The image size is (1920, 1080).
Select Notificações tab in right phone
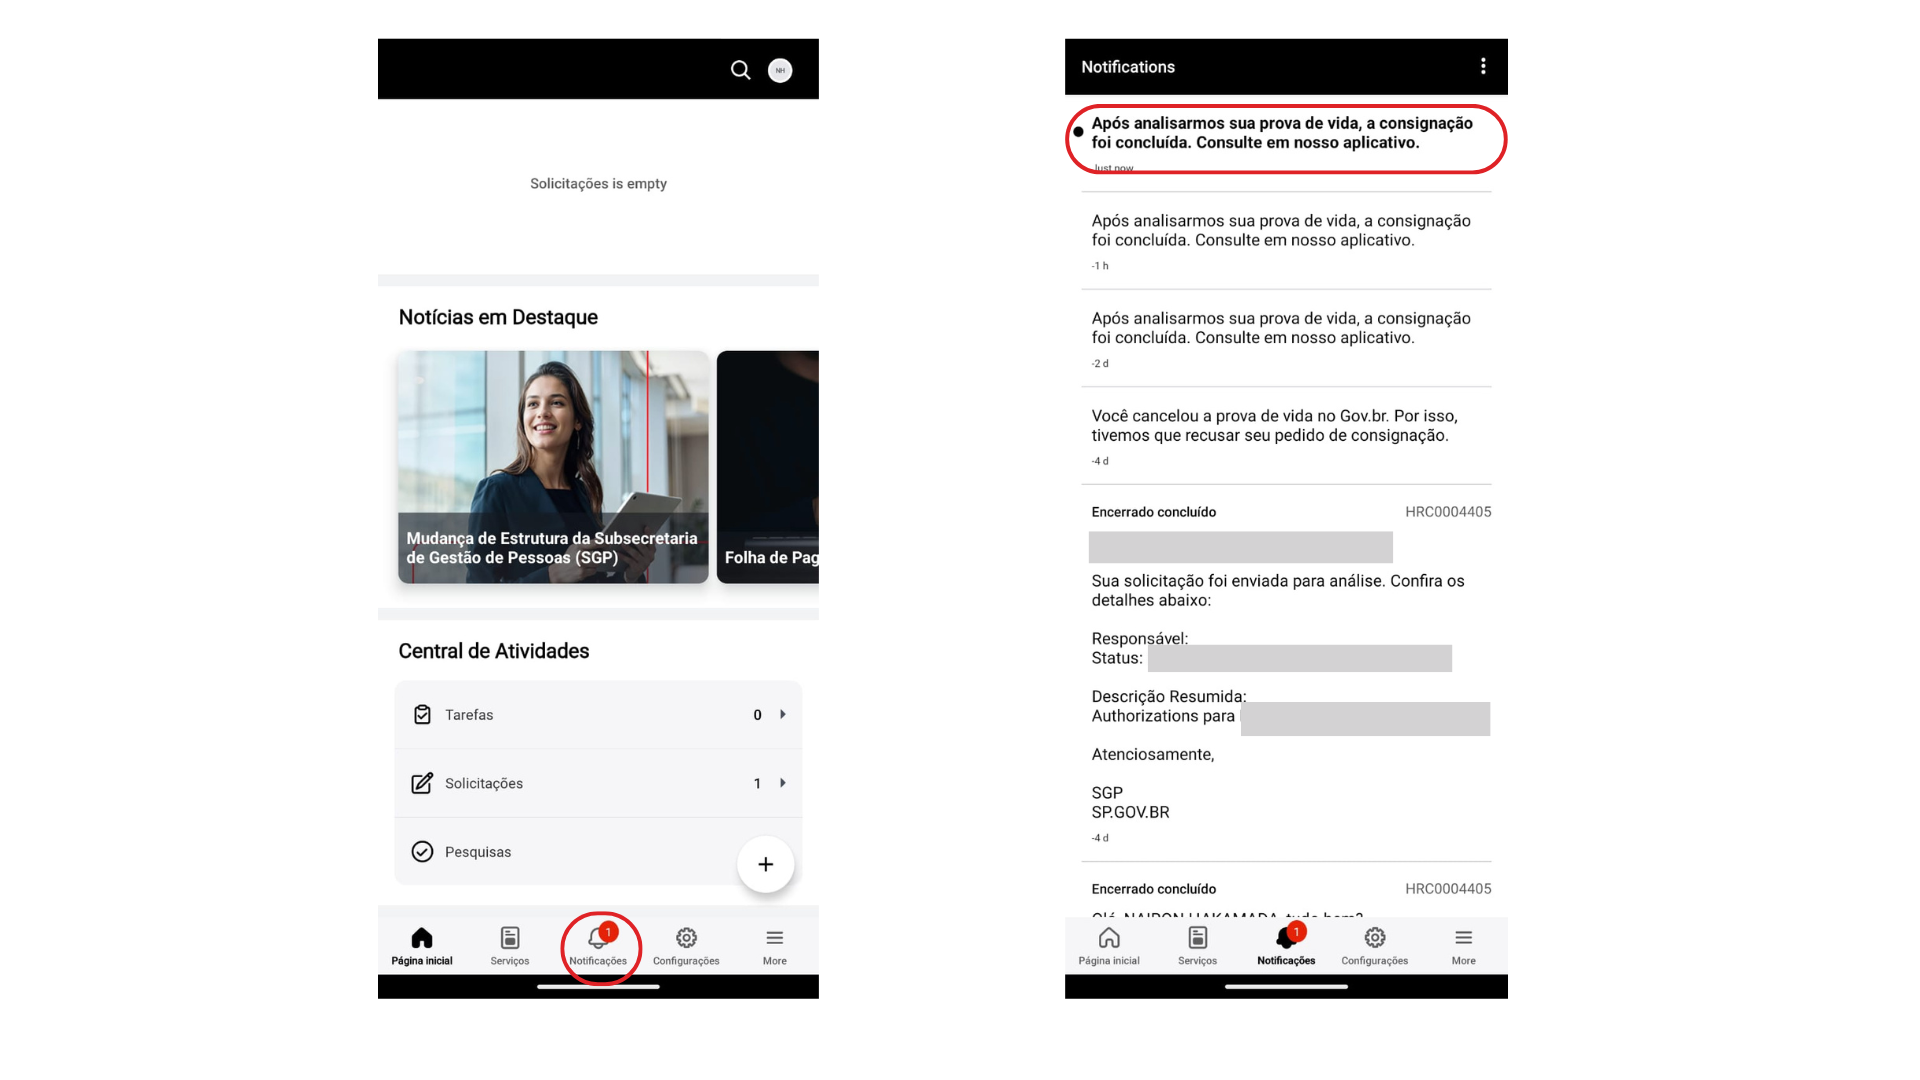click(x=1286, y=944)
